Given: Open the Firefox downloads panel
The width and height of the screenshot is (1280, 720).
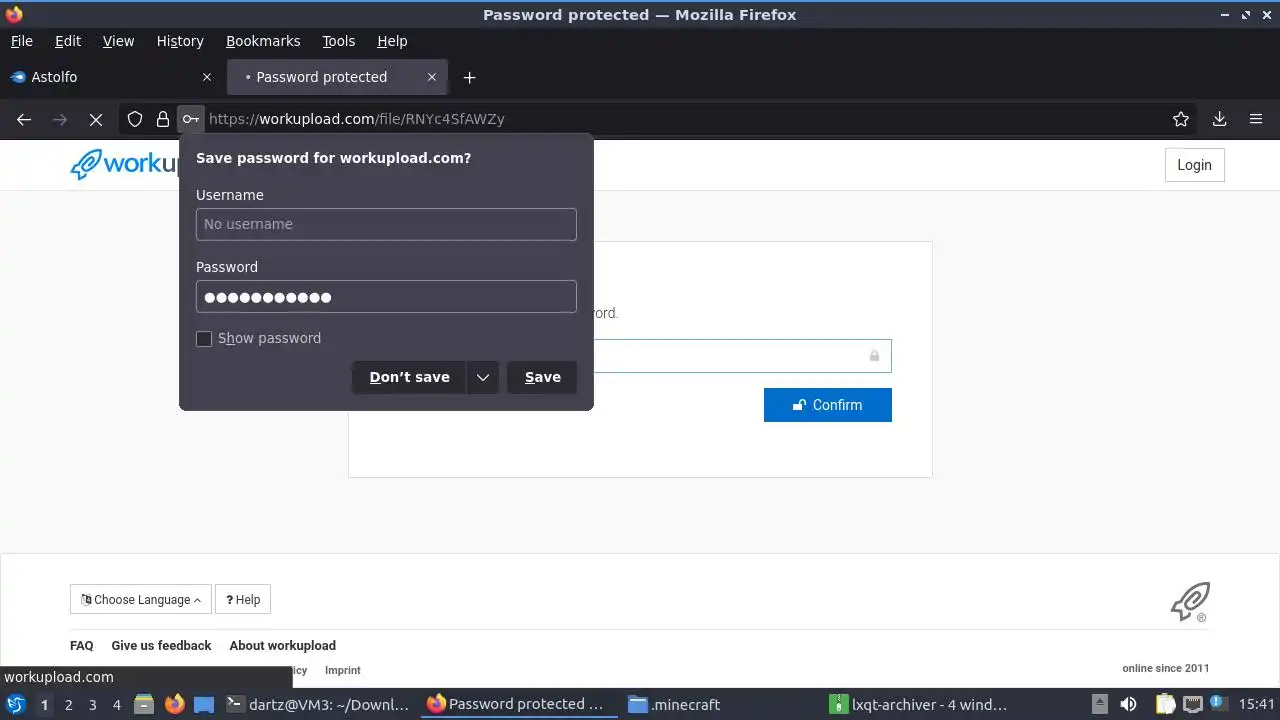Looking at the screenshot, I should 1219,119.
